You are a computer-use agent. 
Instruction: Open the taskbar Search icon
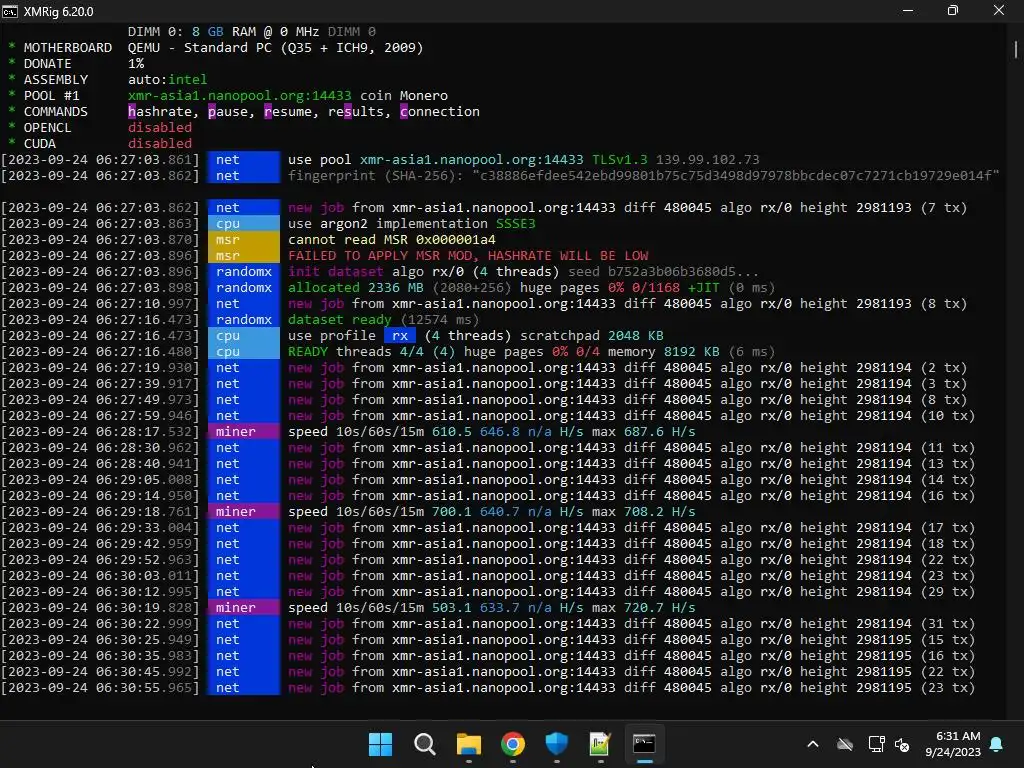[424, 744]
